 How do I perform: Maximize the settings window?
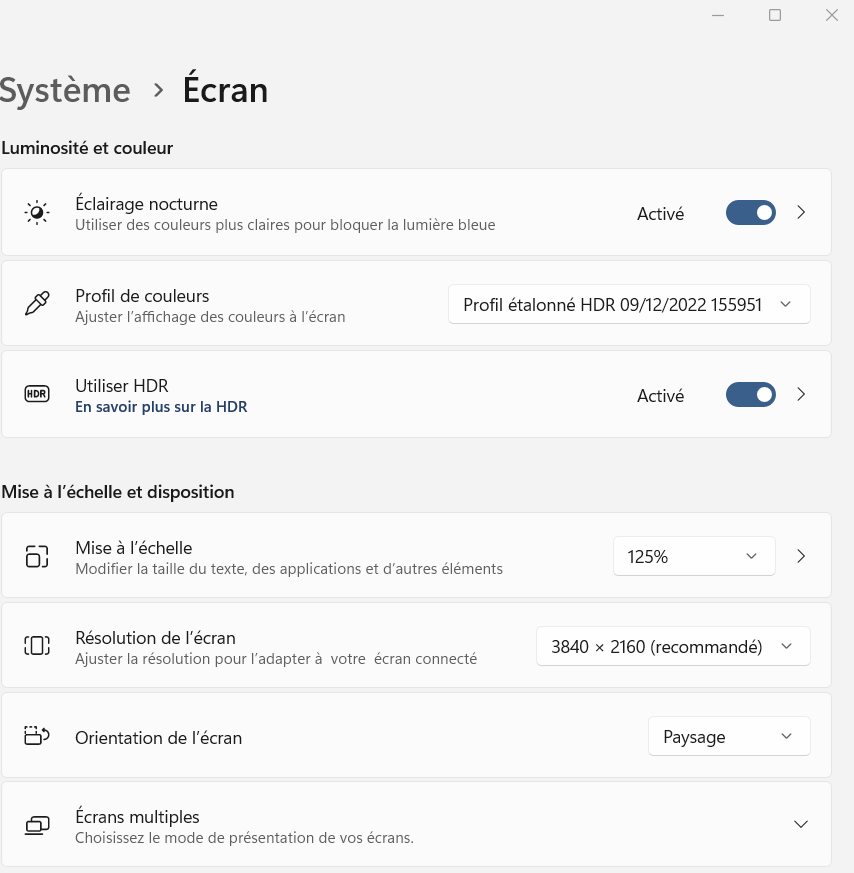click(x=775, y=15)
